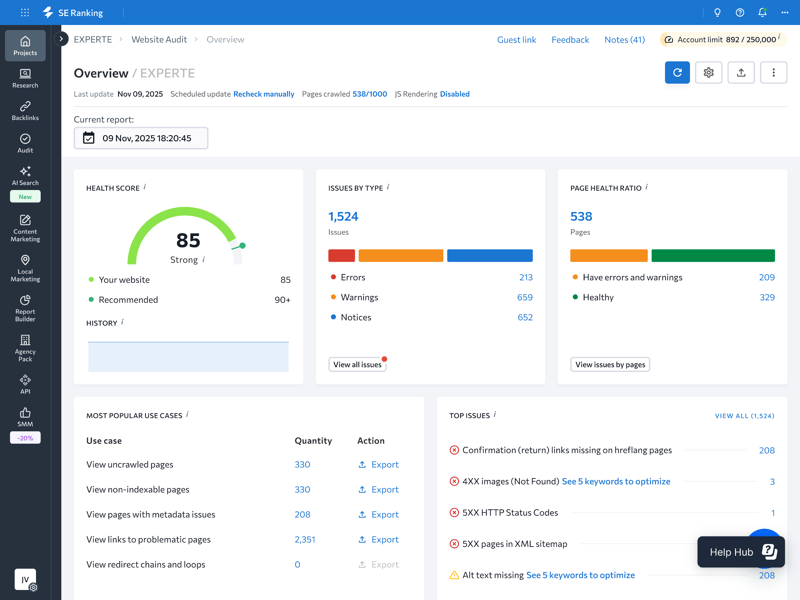Viewport: 800px width, 600px height.
Task: Open AI Search in sidebar
Action: tap(25, 176)
